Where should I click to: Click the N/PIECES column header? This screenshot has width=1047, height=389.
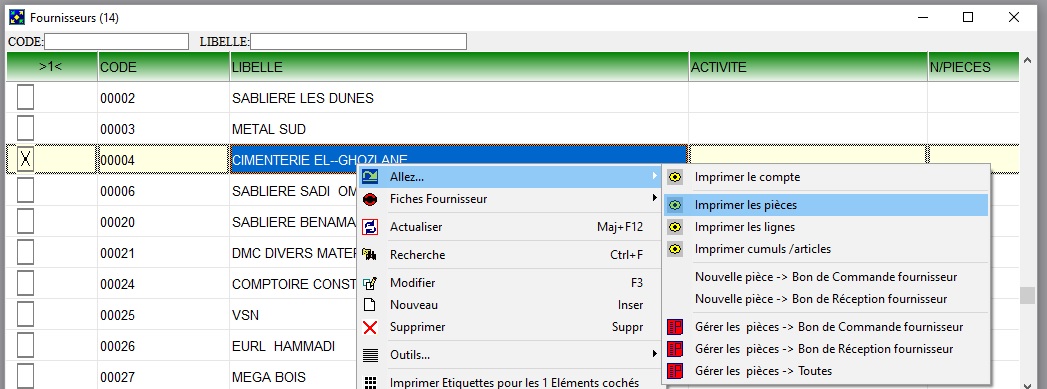[974, 67]
